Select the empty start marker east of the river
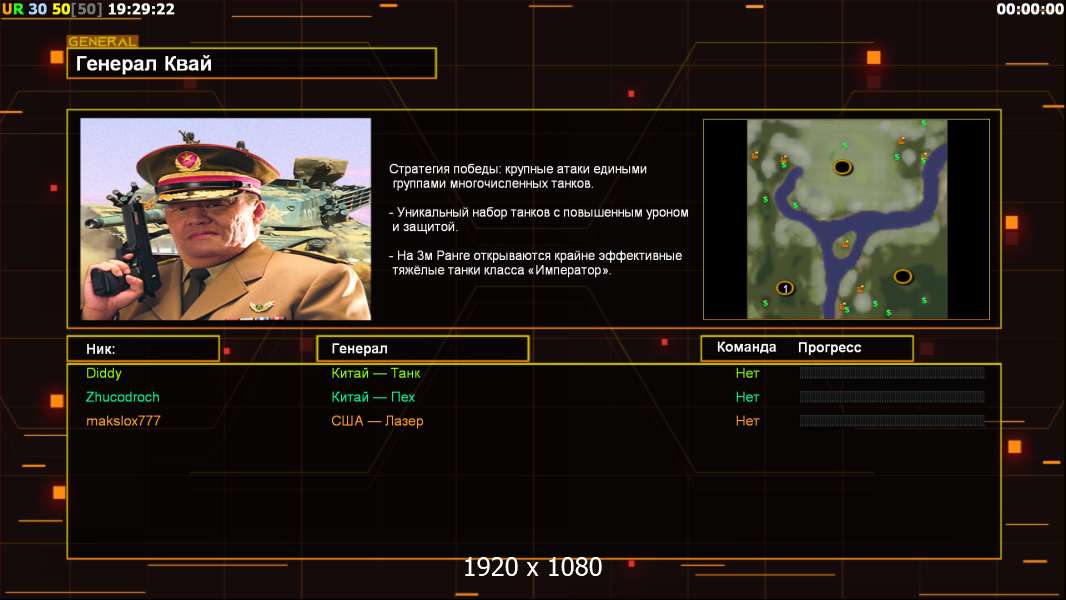Screen dimensions: 1066x600 coord(902,277)
